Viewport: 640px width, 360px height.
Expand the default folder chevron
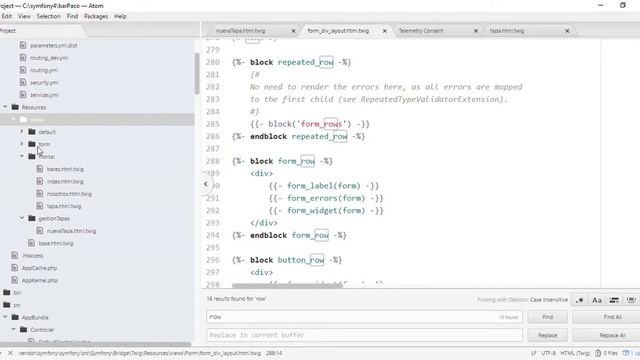tap(22, 131)
